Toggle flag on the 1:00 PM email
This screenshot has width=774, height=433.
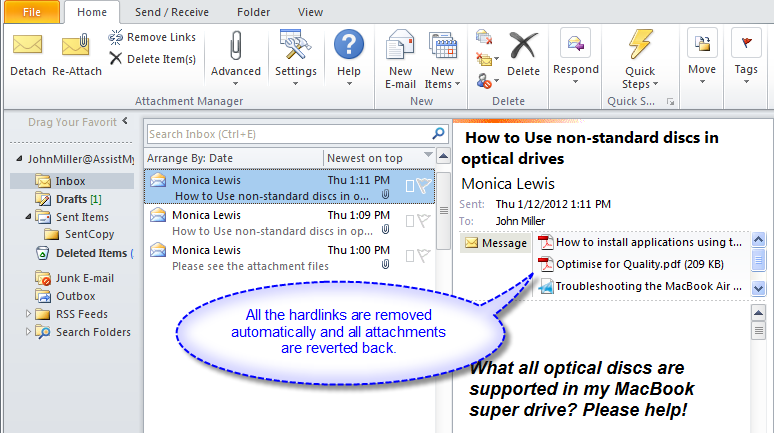click(424, 256)
